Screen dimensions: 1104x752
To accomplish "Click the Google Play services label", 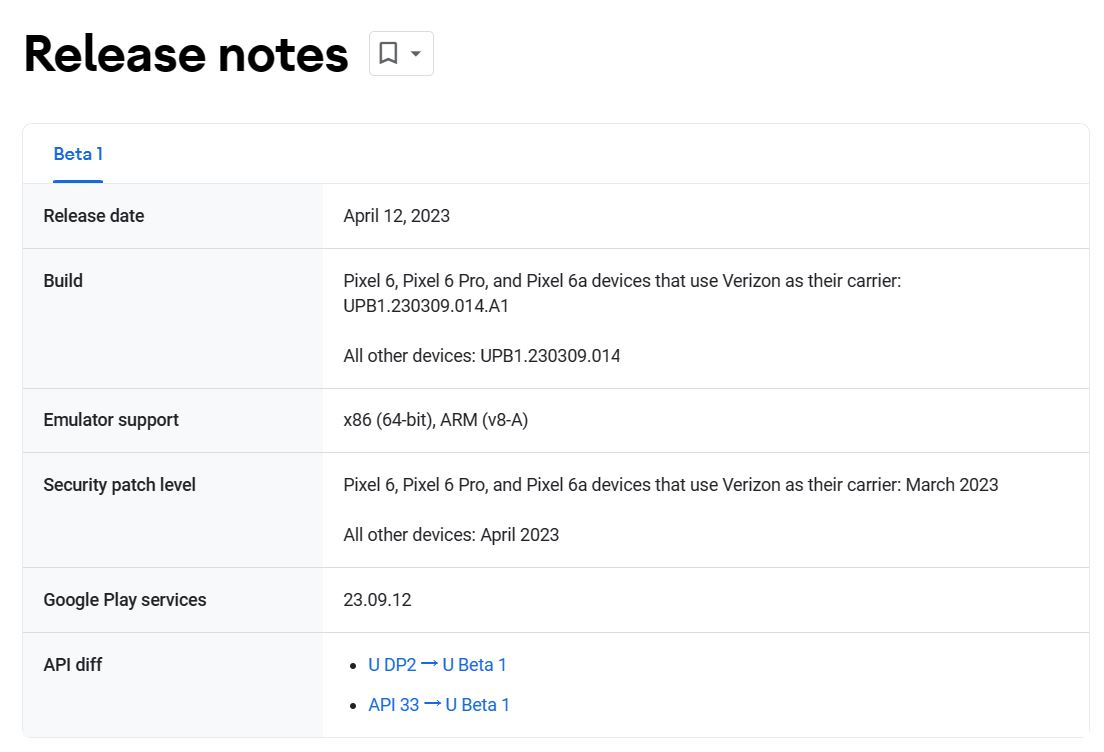I will click(x=125, y=600).
